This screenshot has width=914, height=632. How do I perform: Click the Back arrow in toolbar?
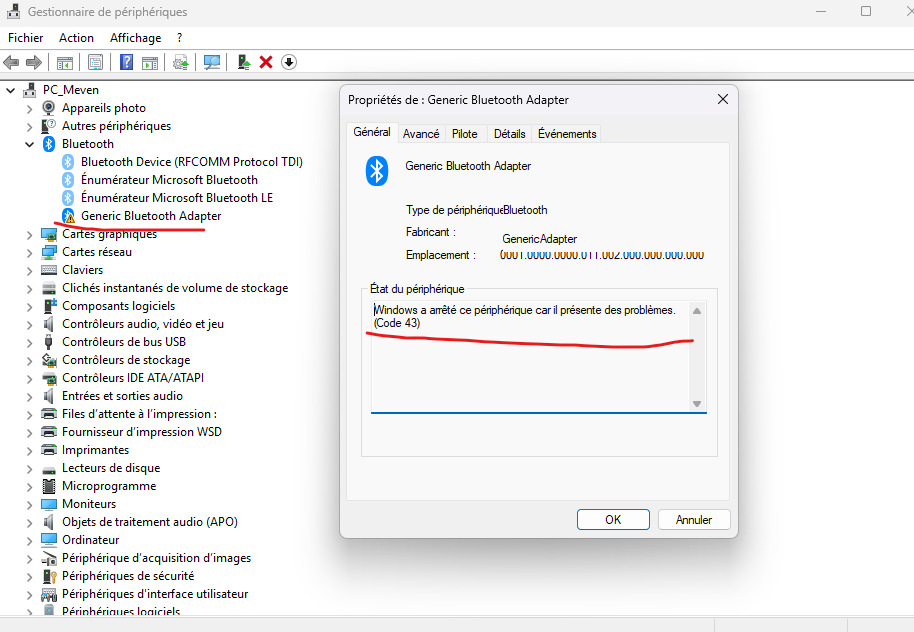11,62
